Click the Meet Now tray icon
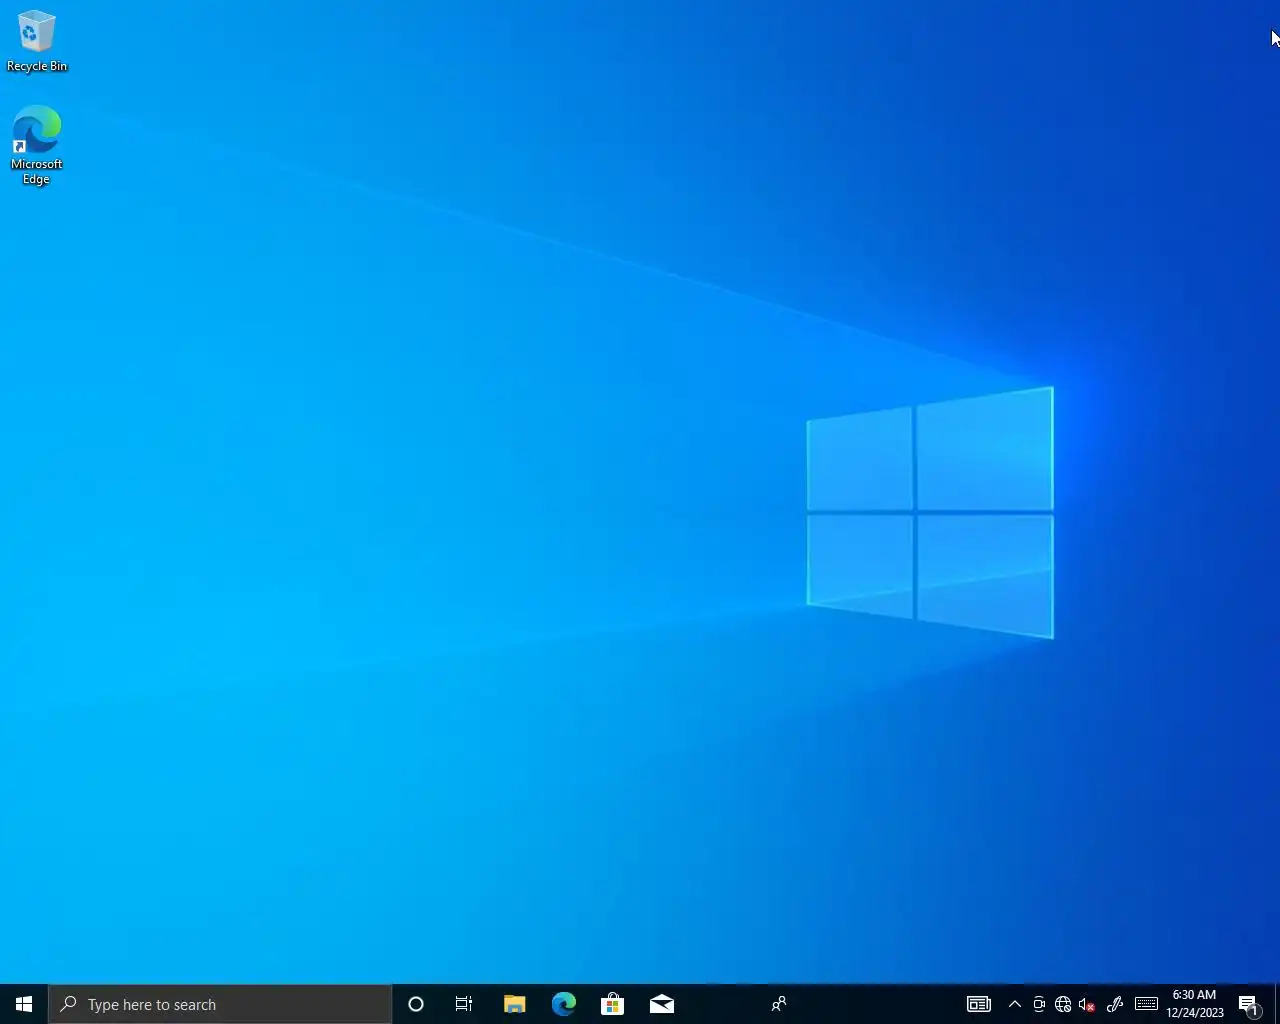 (1039, 1004)
